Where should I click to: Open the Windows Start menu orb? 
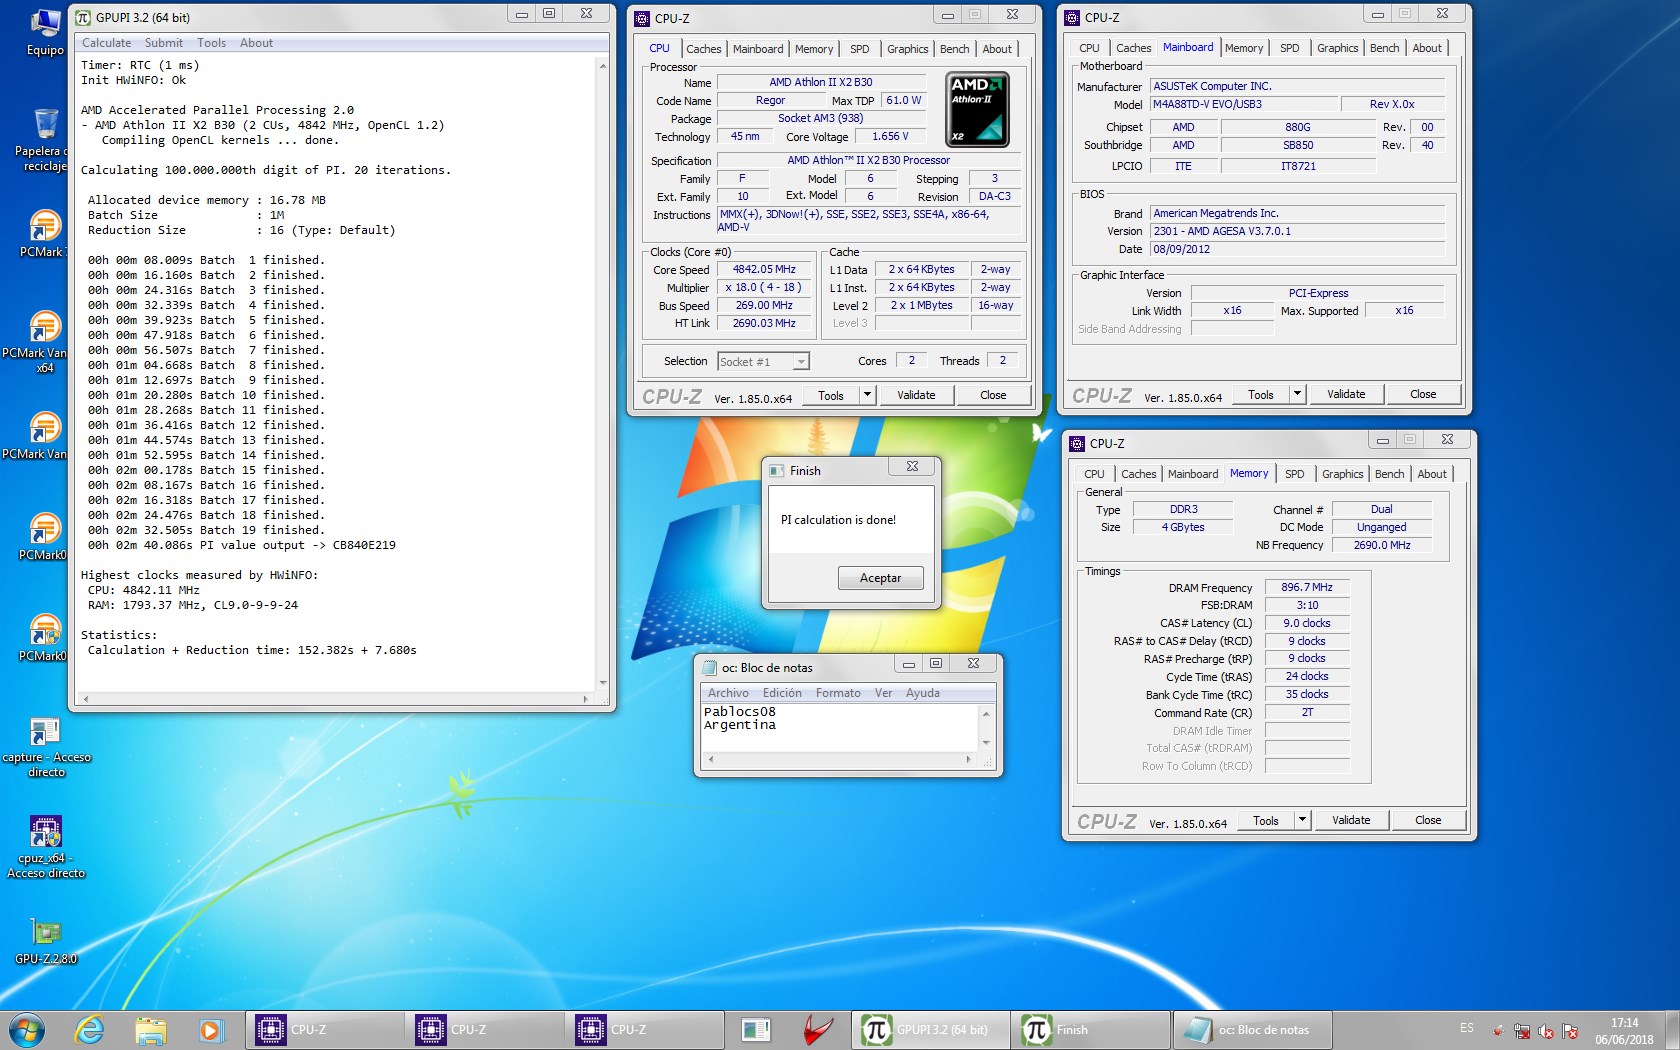(27, 1029)
